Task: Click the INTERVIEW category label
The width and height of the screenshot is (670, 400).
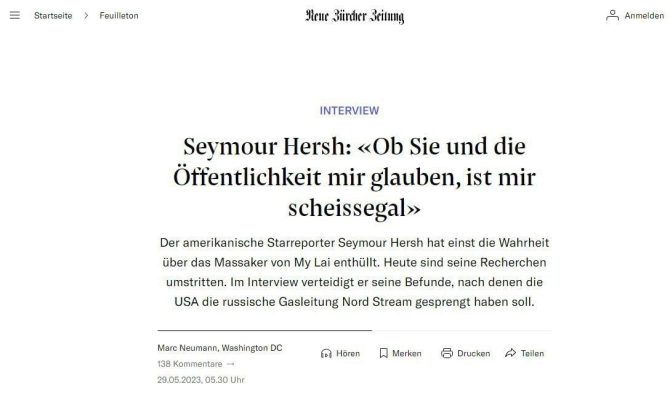Action: tap(350, 111)
